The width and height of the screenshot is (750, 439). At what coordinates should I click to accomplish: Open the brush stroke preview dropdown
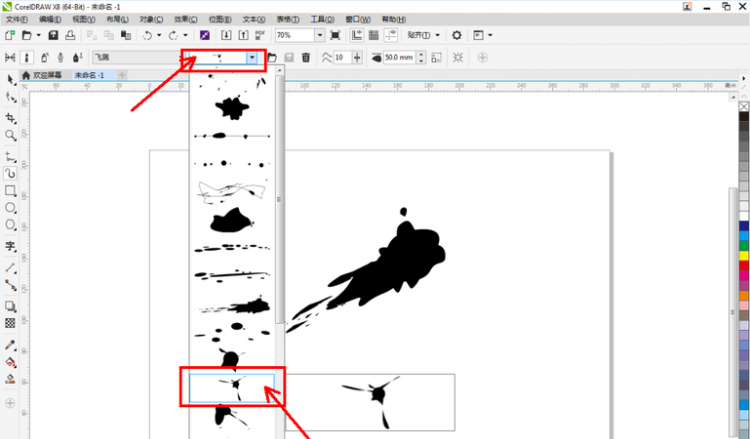tap(252, 58)
